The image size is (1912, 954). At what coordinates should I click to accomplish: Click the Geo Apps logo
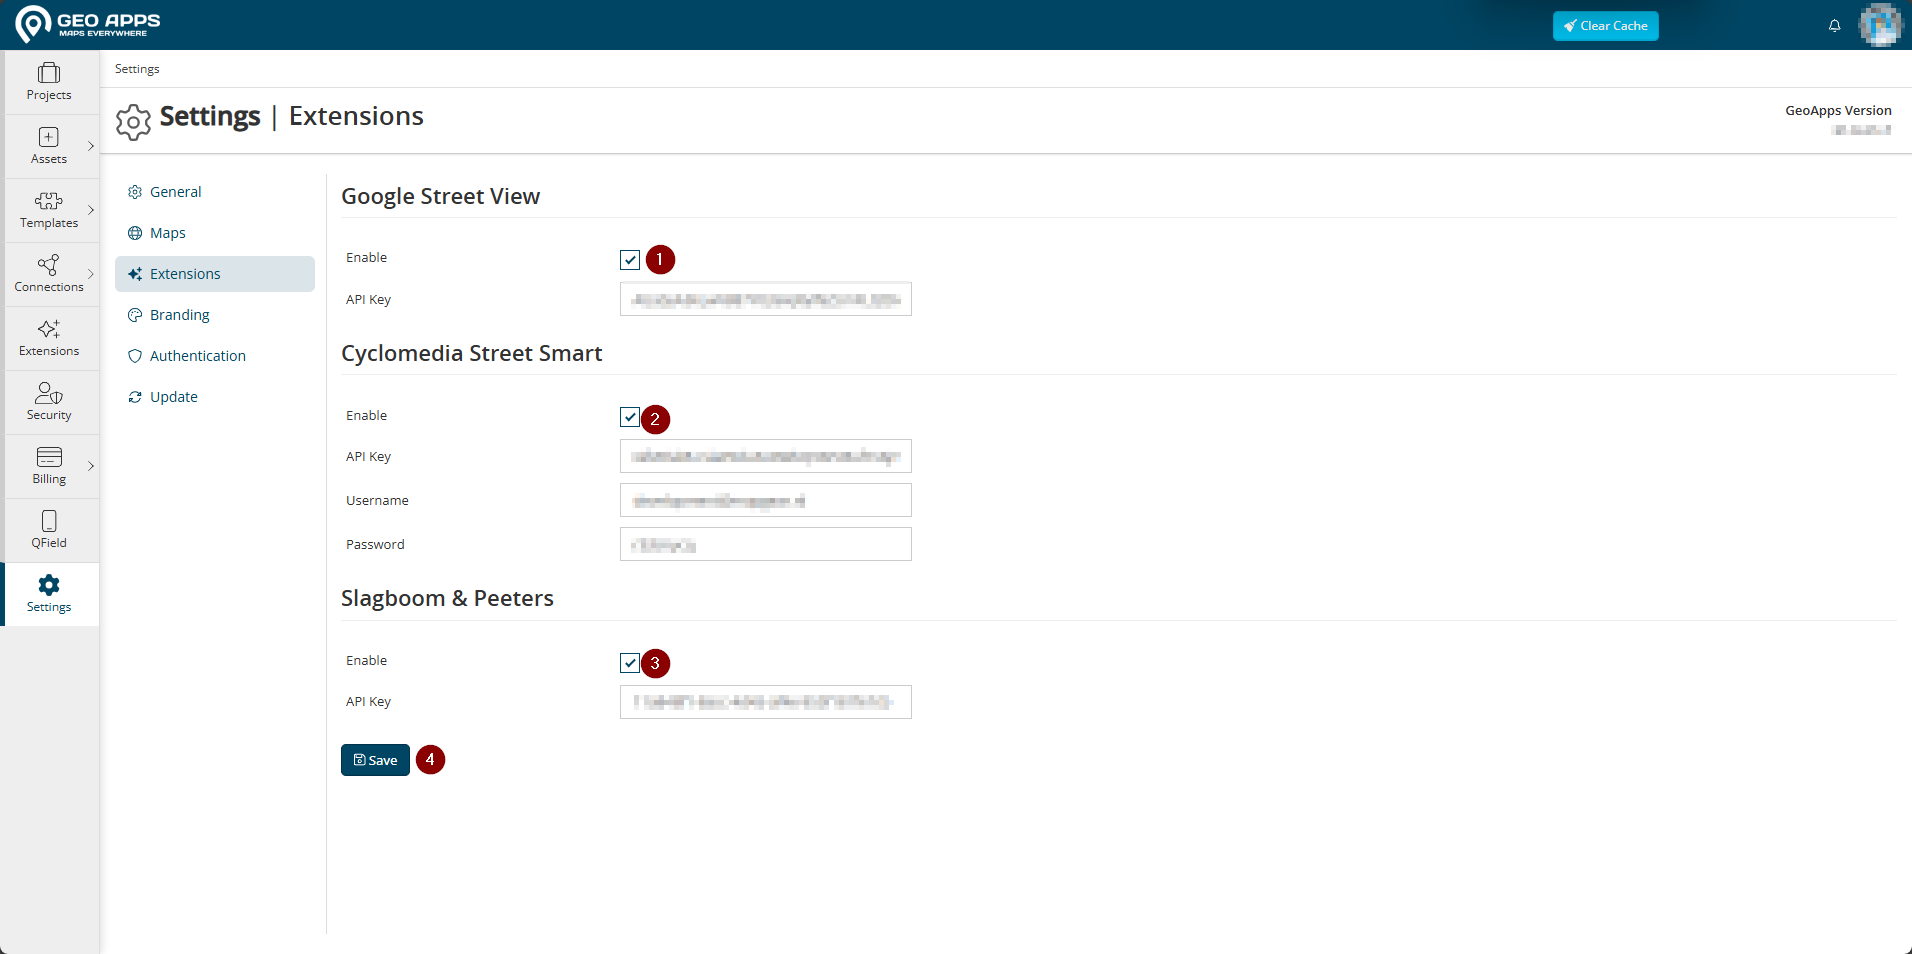click(88, 24)
